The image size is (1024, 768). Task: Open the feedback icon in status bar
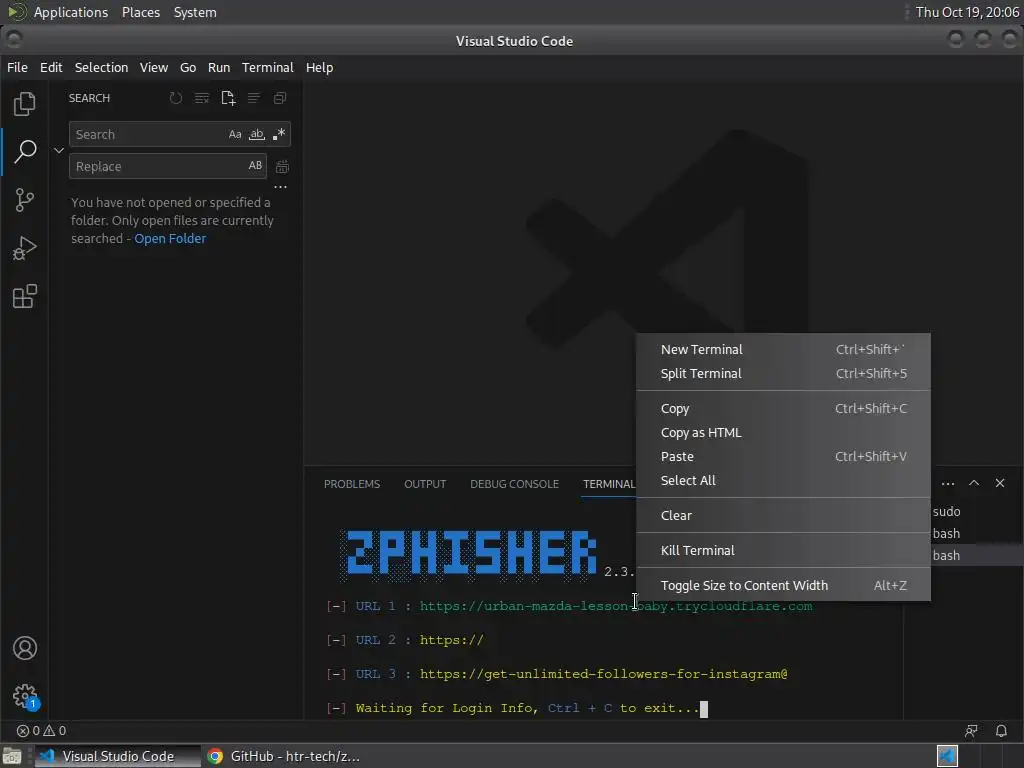click(x=972, y=731)
